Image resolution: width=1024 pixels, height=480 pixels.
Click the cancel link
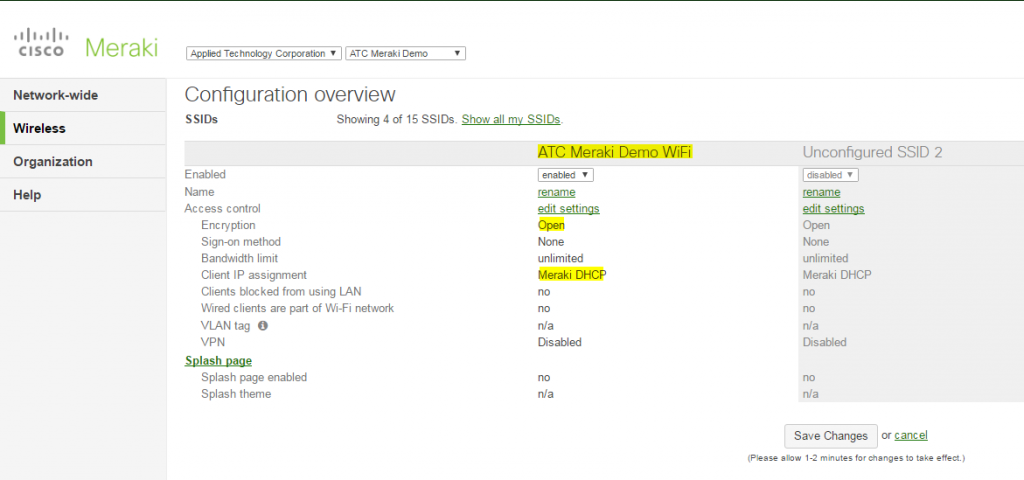click(x=911, y=435)
